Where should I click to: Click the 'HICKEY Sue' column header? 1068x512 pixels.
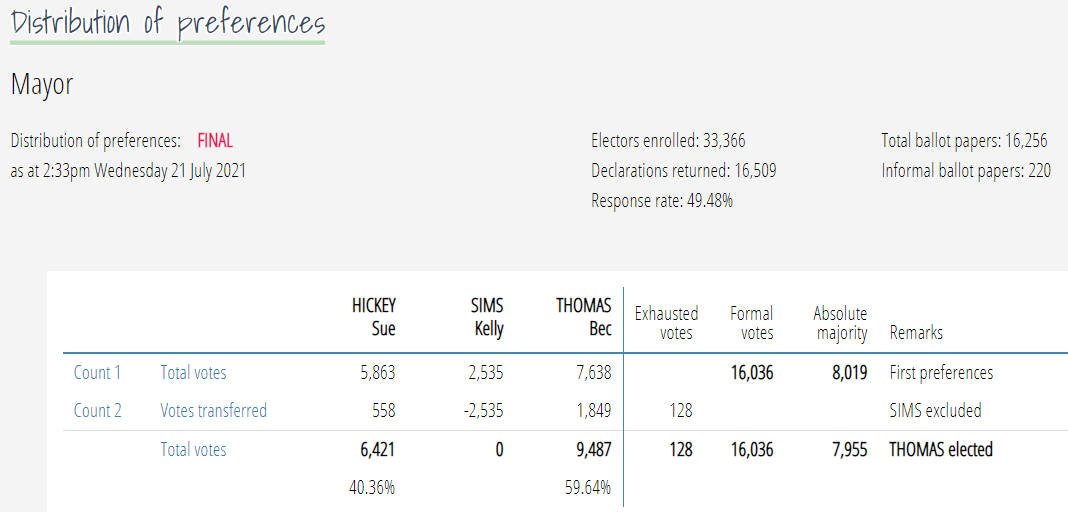373,317
